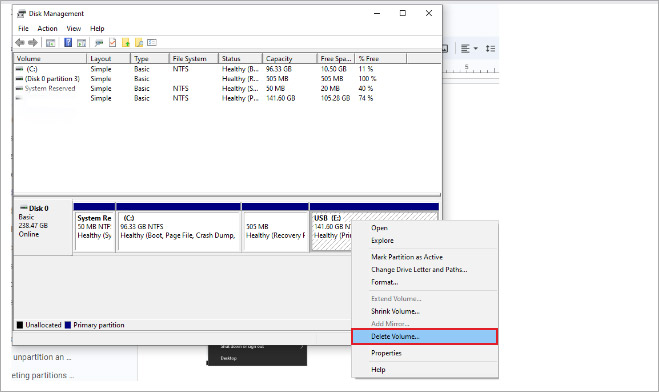Click the key-shaped toolbar icon

[99, 42]
